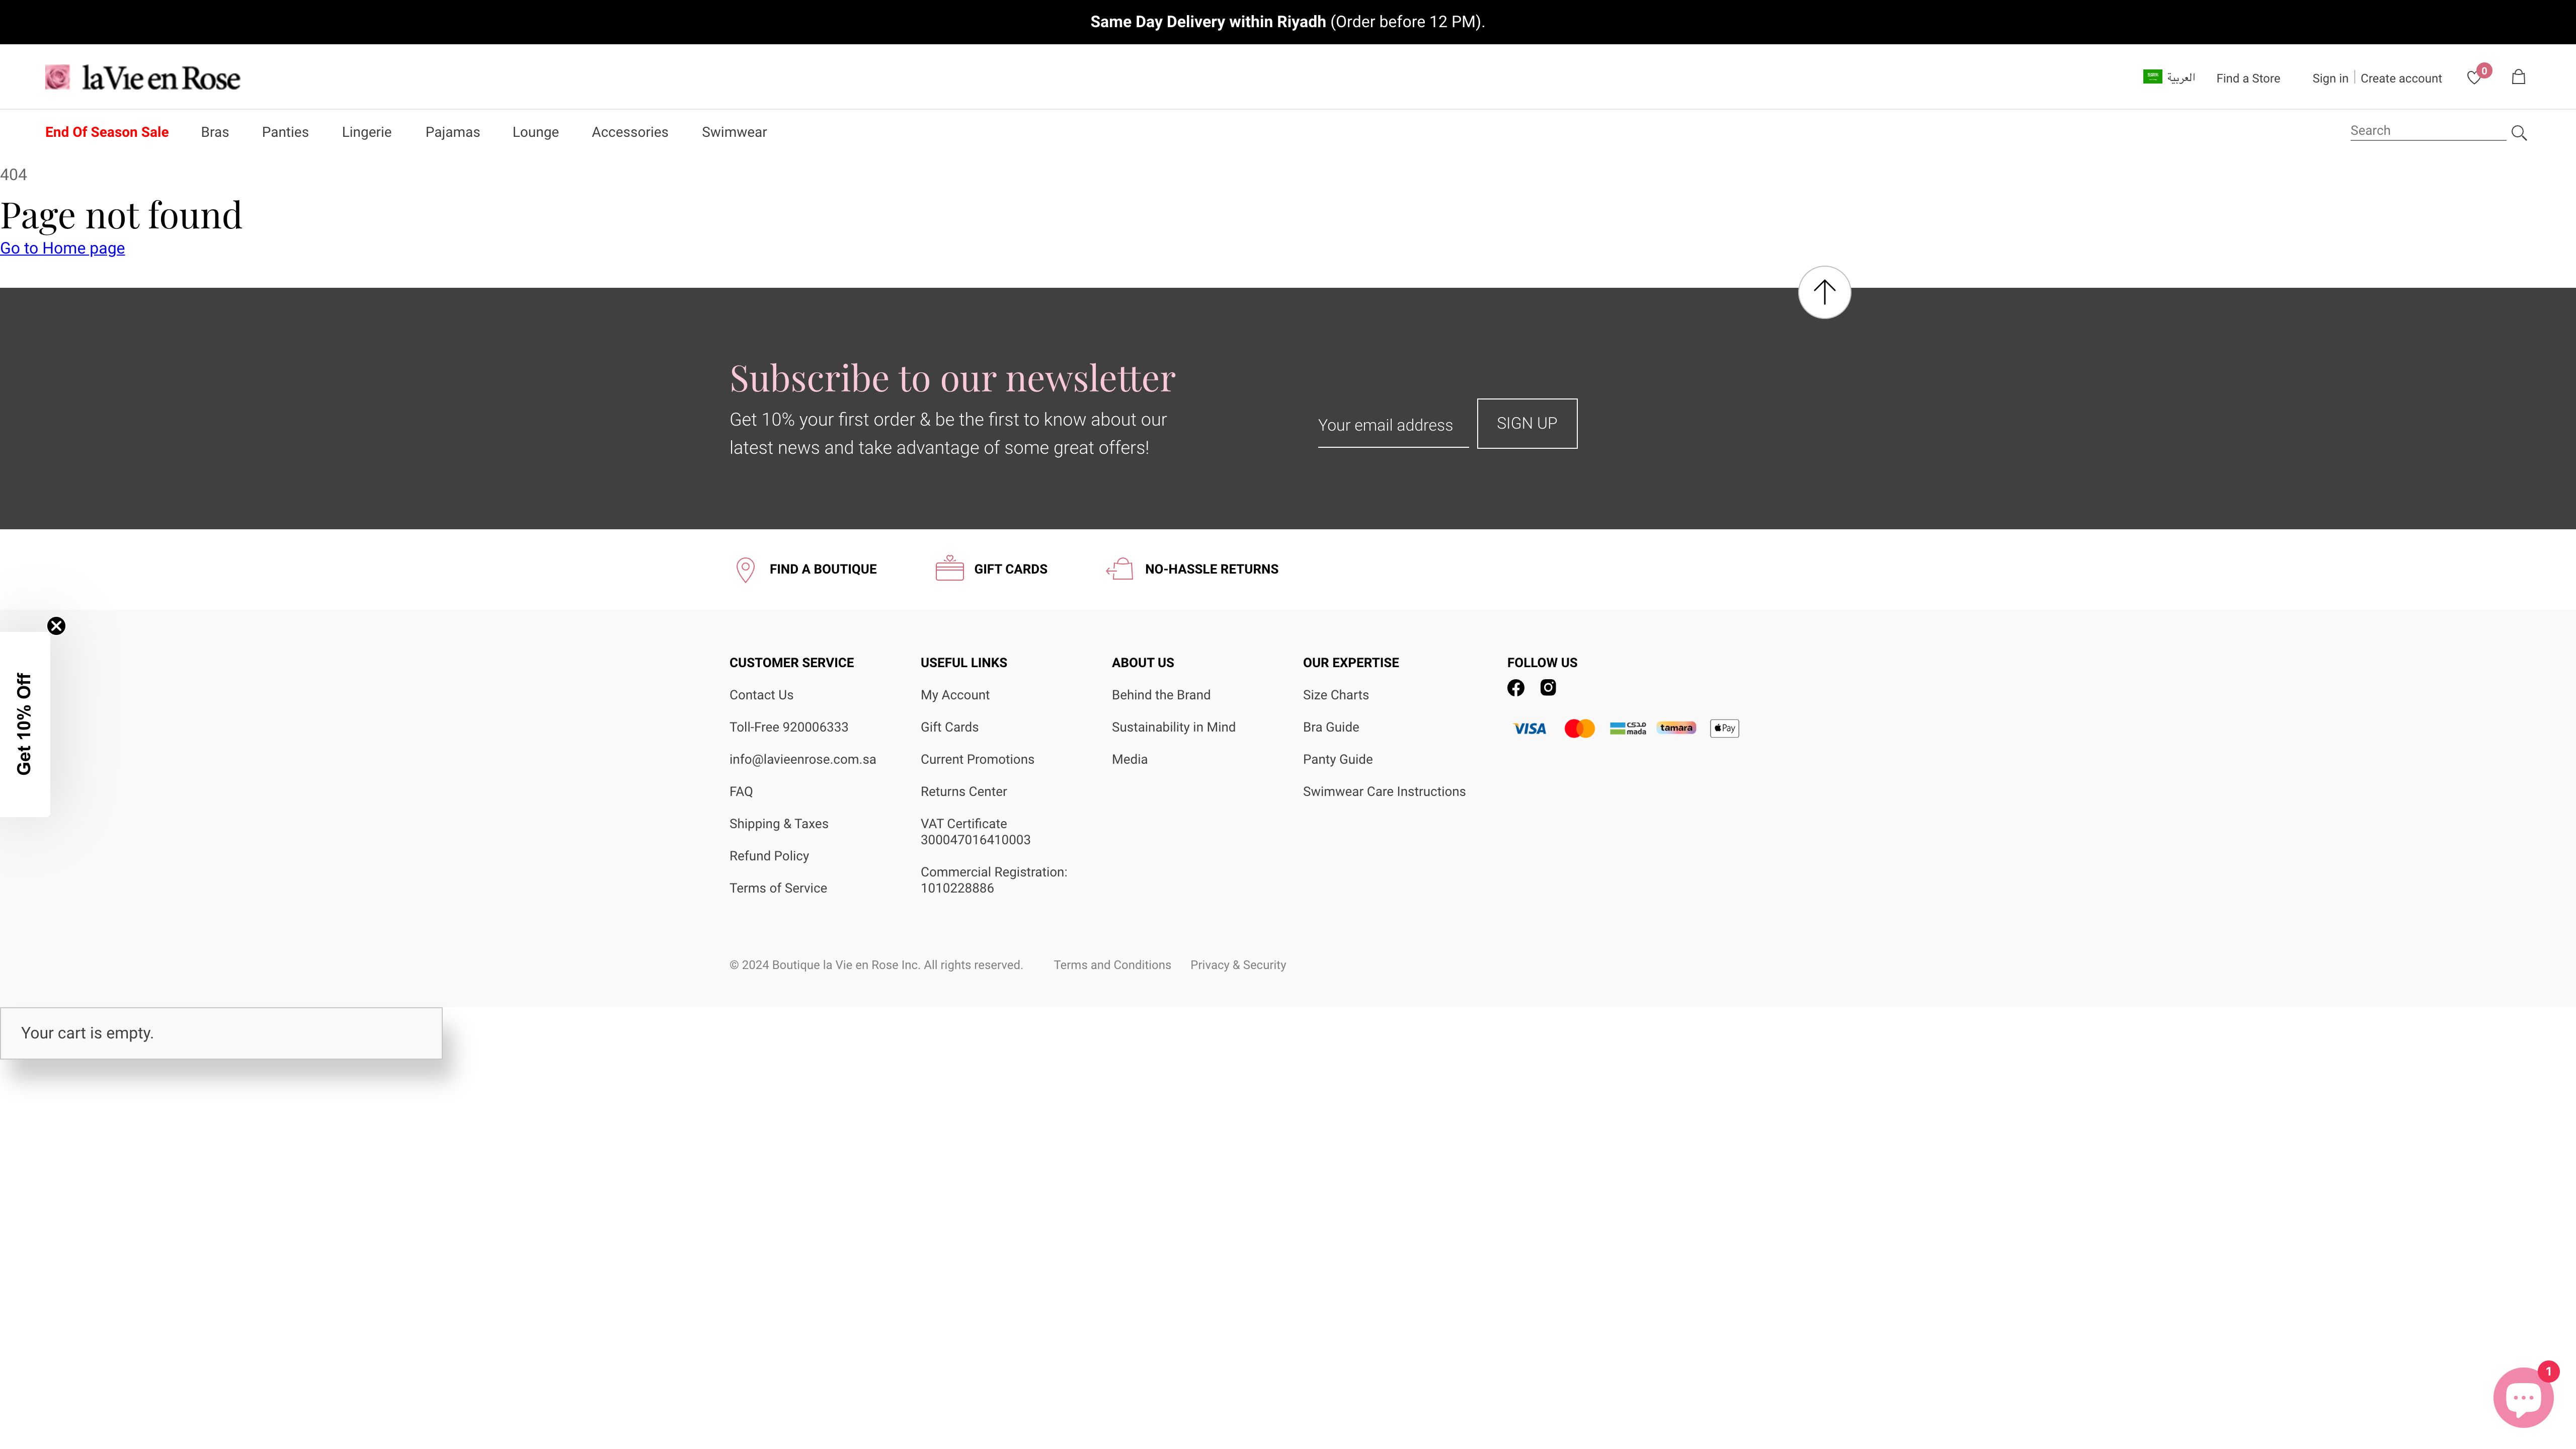Open the End Of Season Sale menu
This screenshot has height=1449, width=2576.
tap(107, 132)
